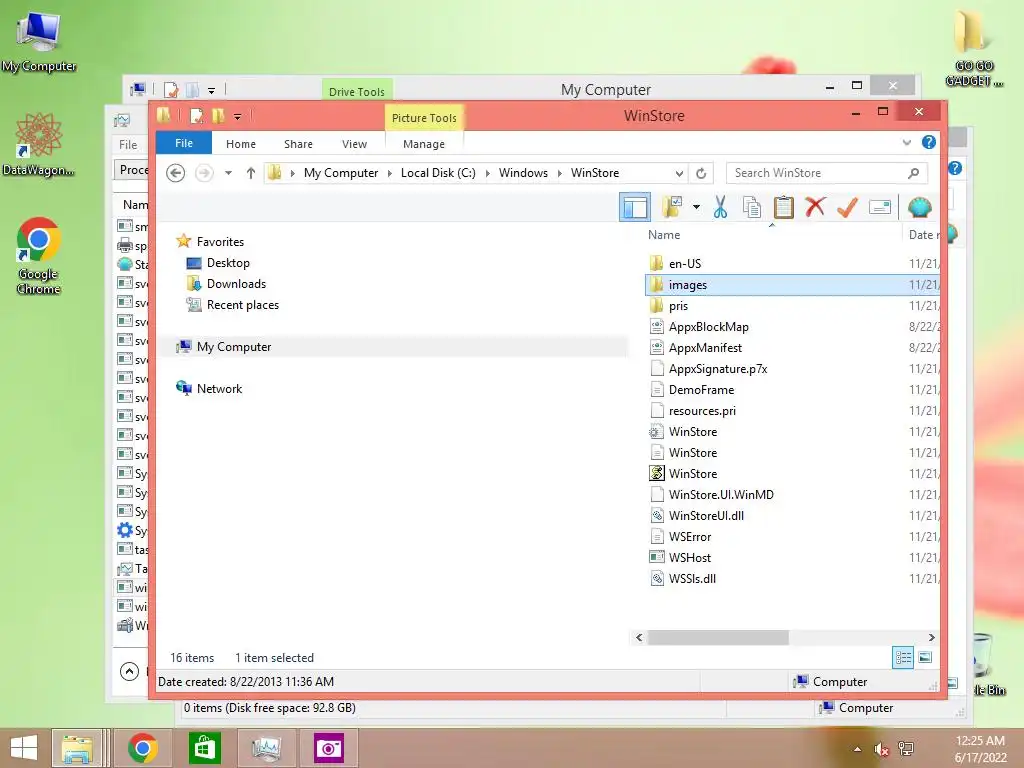Select Desktop under Favorites
The width and height of the screenshot is (1024, 768).
tap(228, 263)
